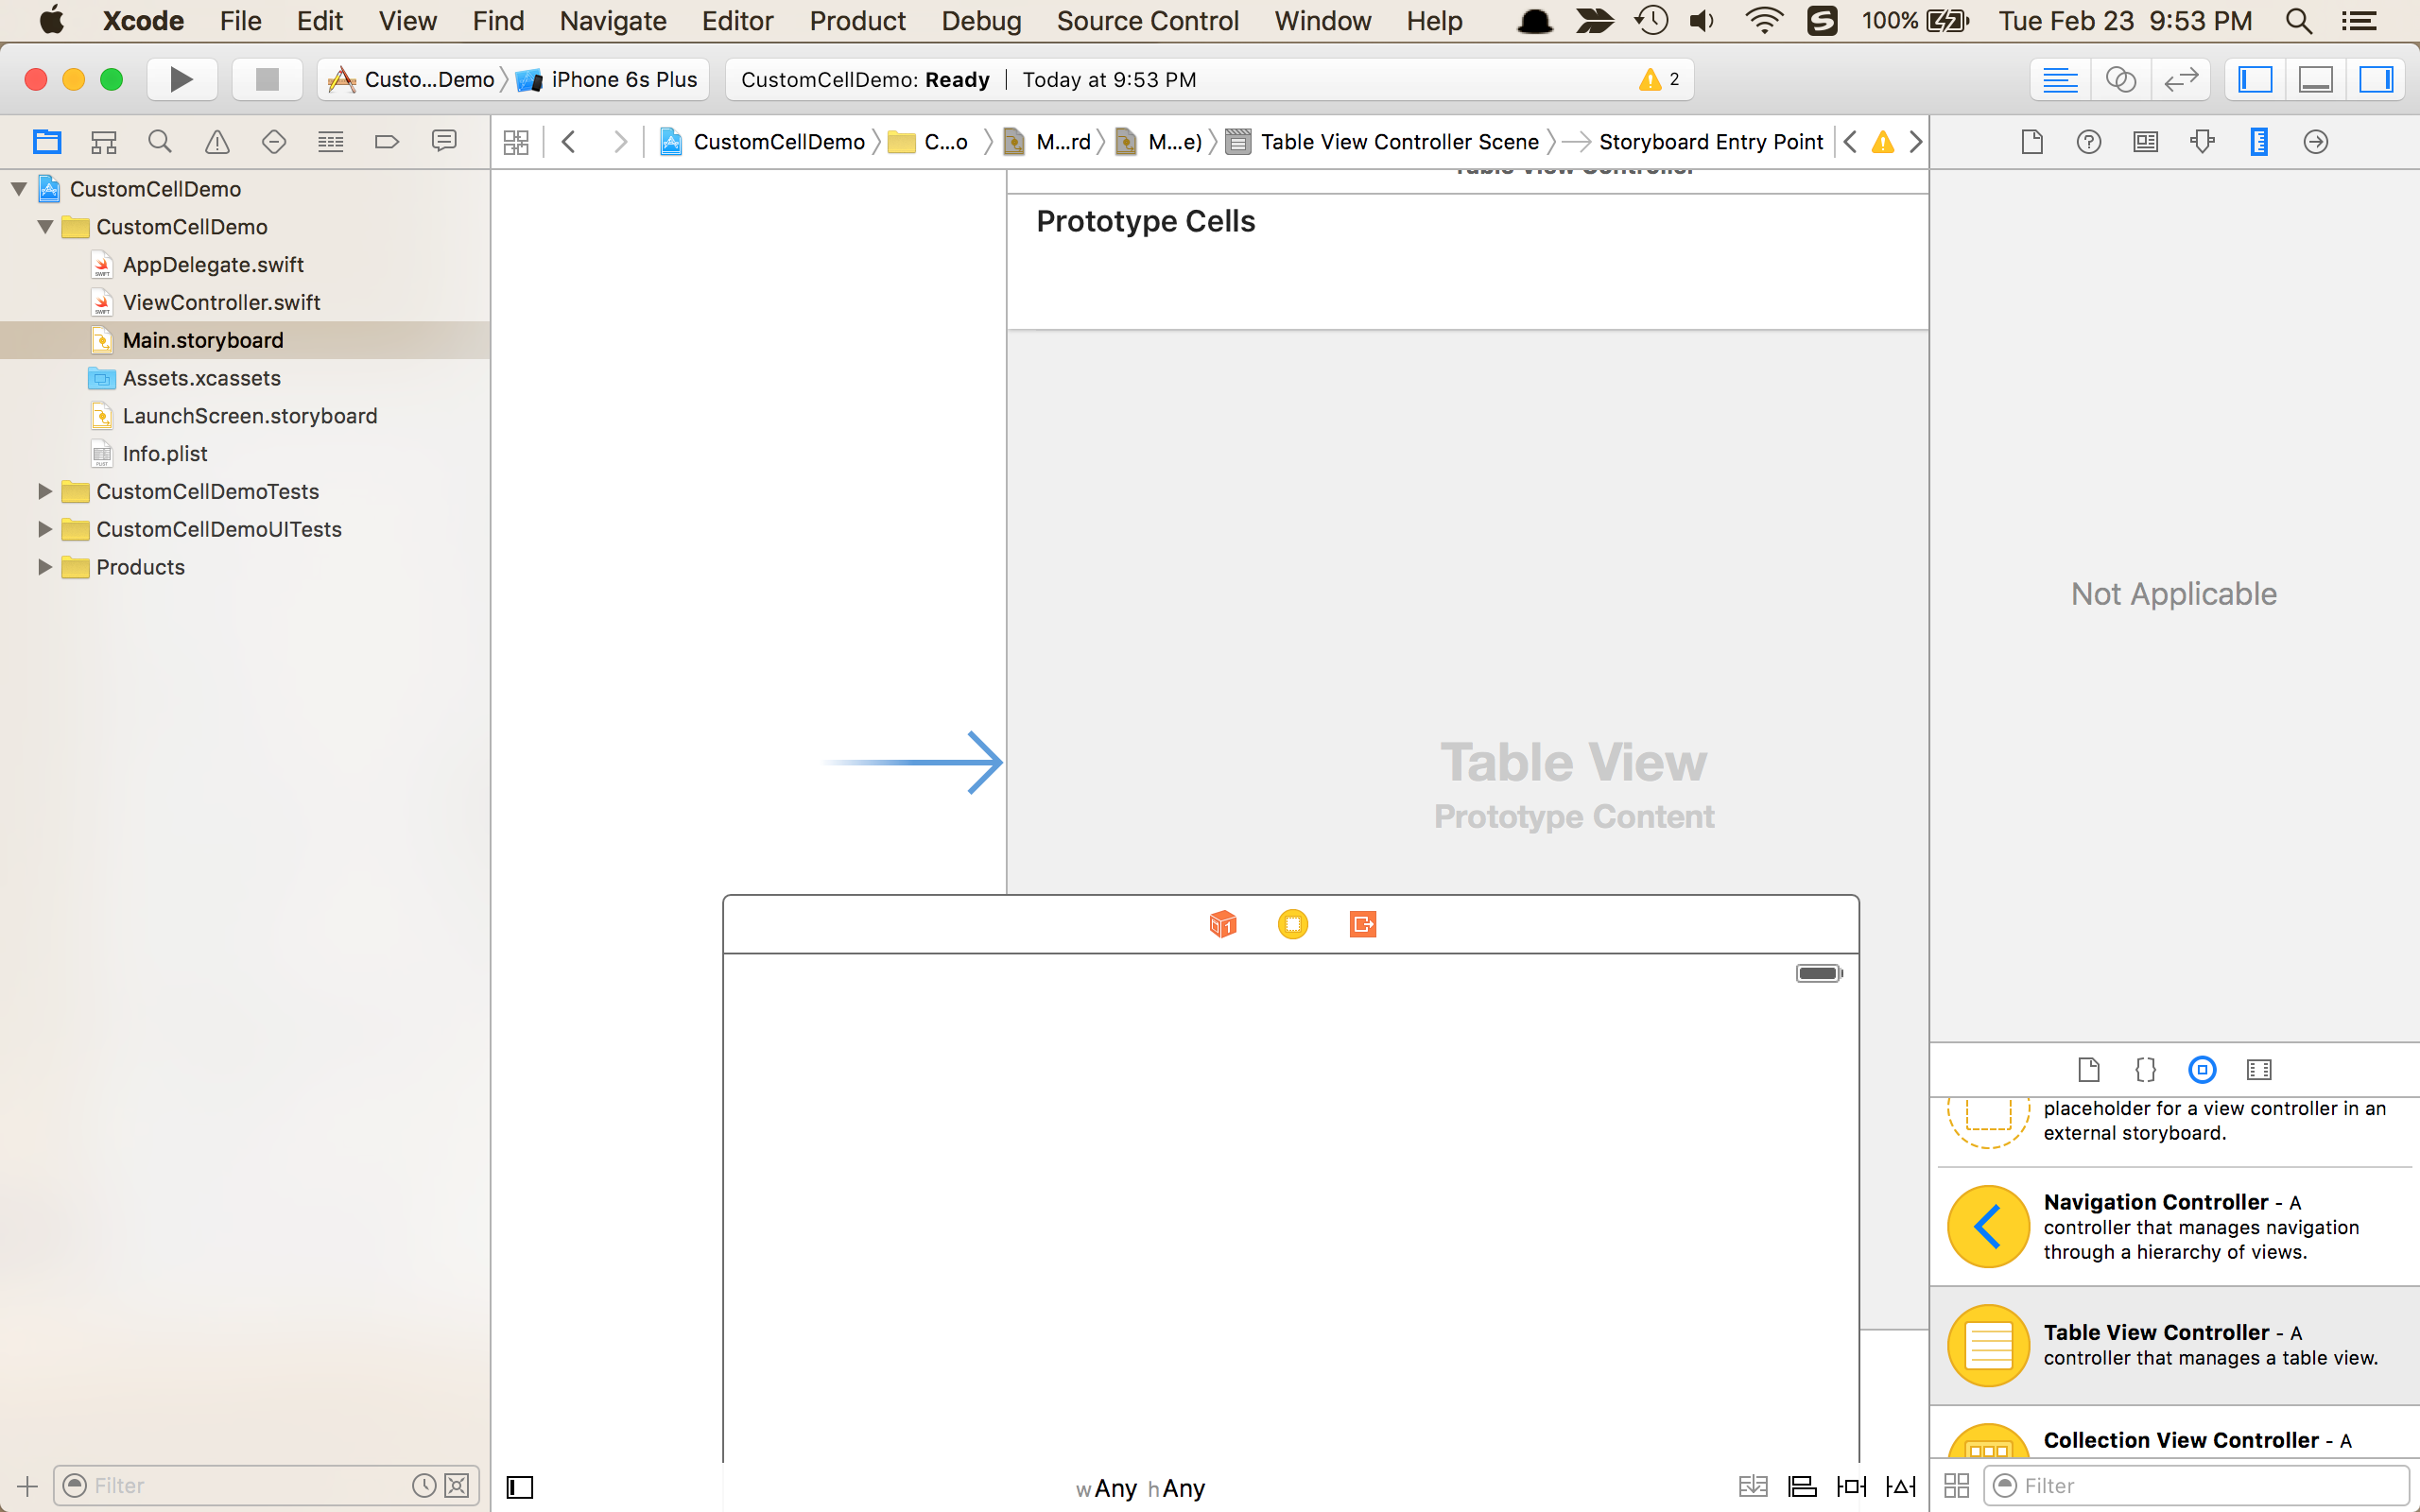Expand the CustomCellDemoTests folder
The width and height of the screenshot is (2420, 1512).
point(44,491)
